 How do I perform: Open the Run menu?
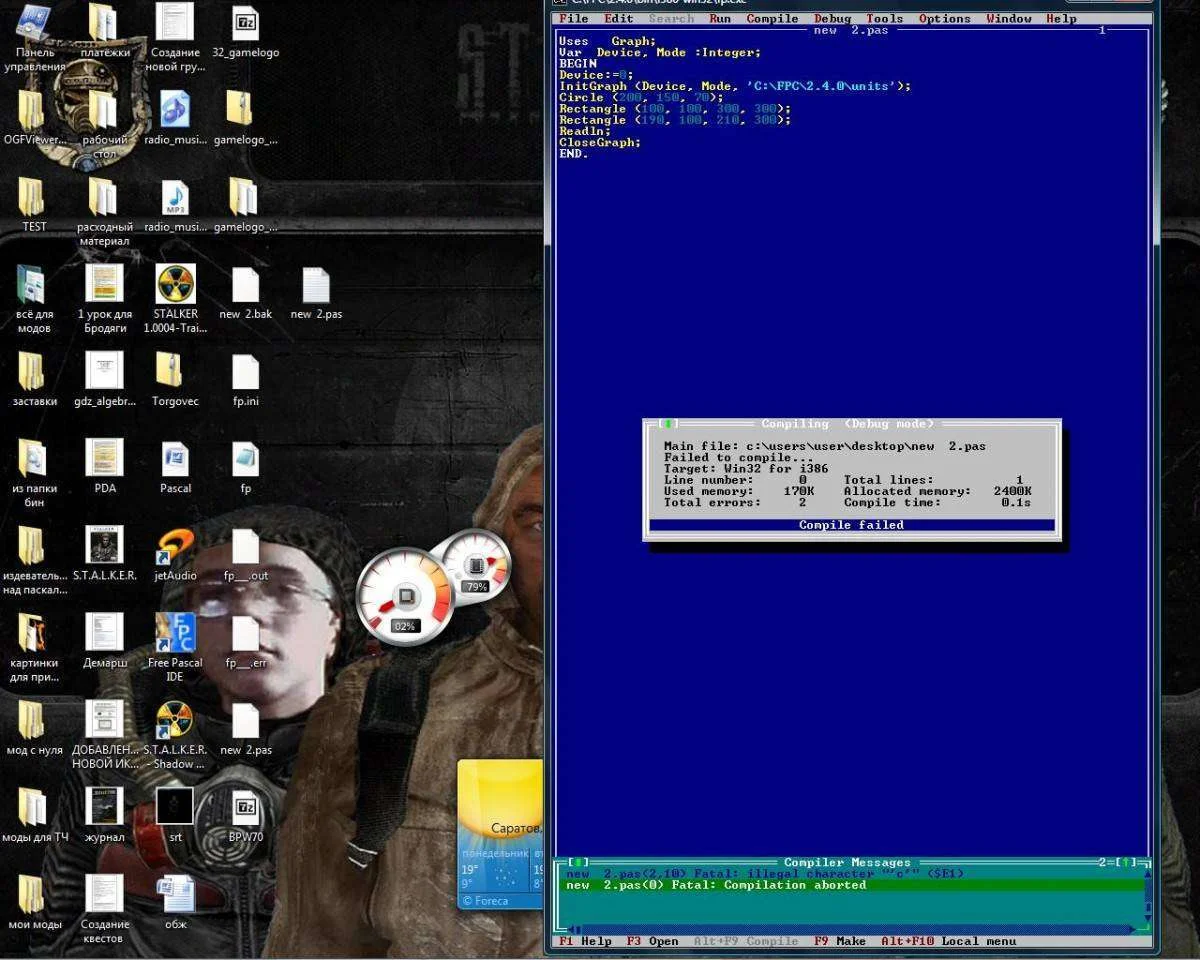[x=720, y=19]
